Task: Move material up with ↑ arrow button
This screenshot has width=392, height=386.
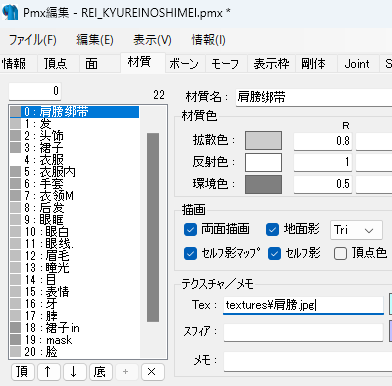Action: point(49,372)
